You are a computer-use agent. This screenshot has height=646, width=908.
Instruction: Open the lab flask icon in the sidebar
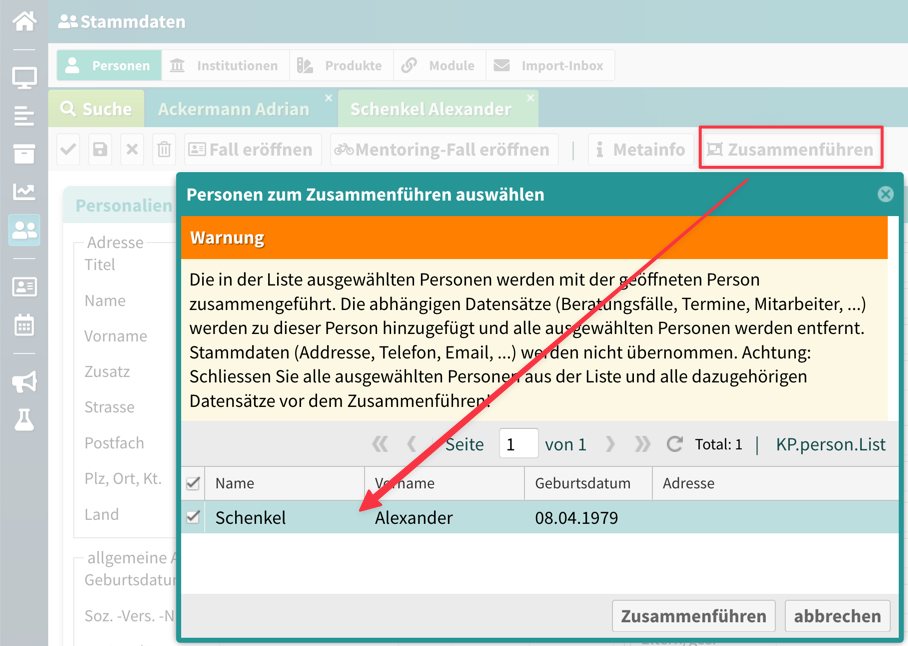point(24,420)
